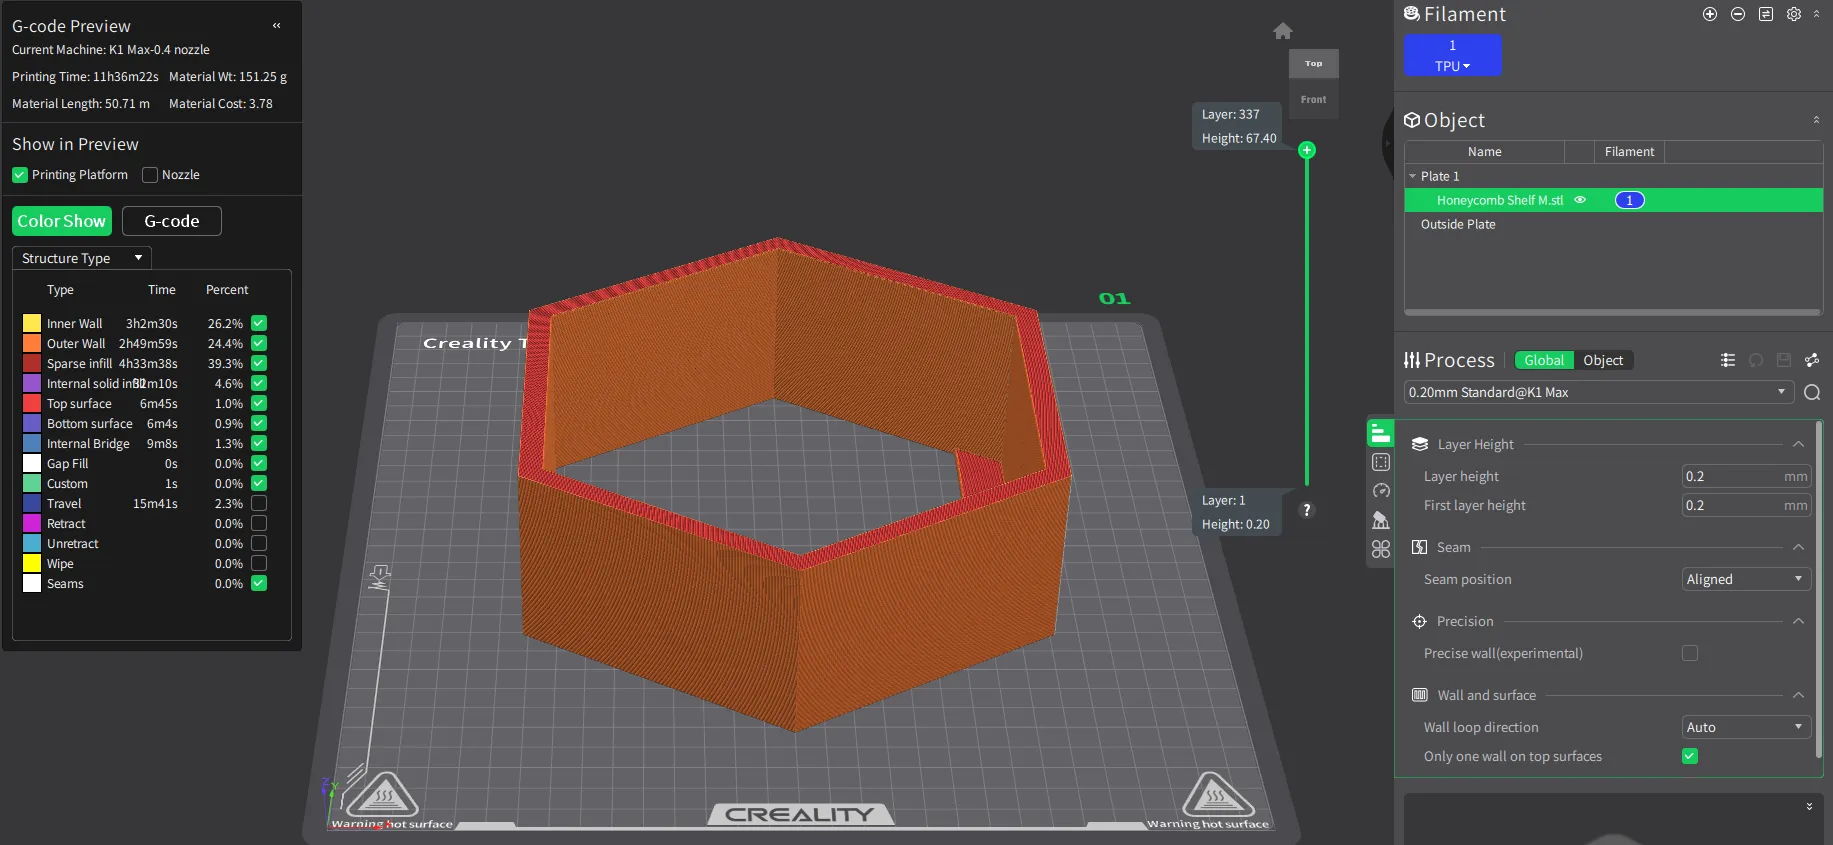Viewport: 1833px width, 845px height.
Task: Add a filament with the plus icon
Action: [x=1710, y=14]
